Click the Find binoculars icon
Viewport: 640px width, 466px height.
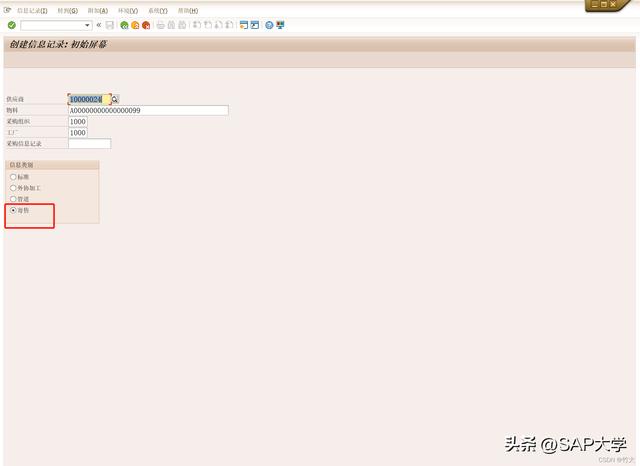coord(171,25)
